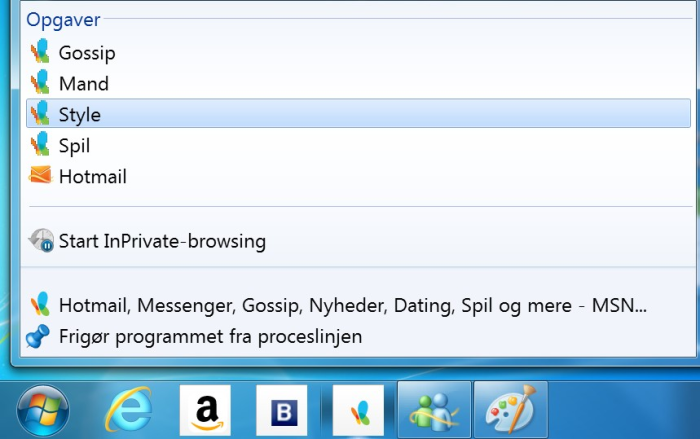Select the highlighted Style task

(358, 113)
